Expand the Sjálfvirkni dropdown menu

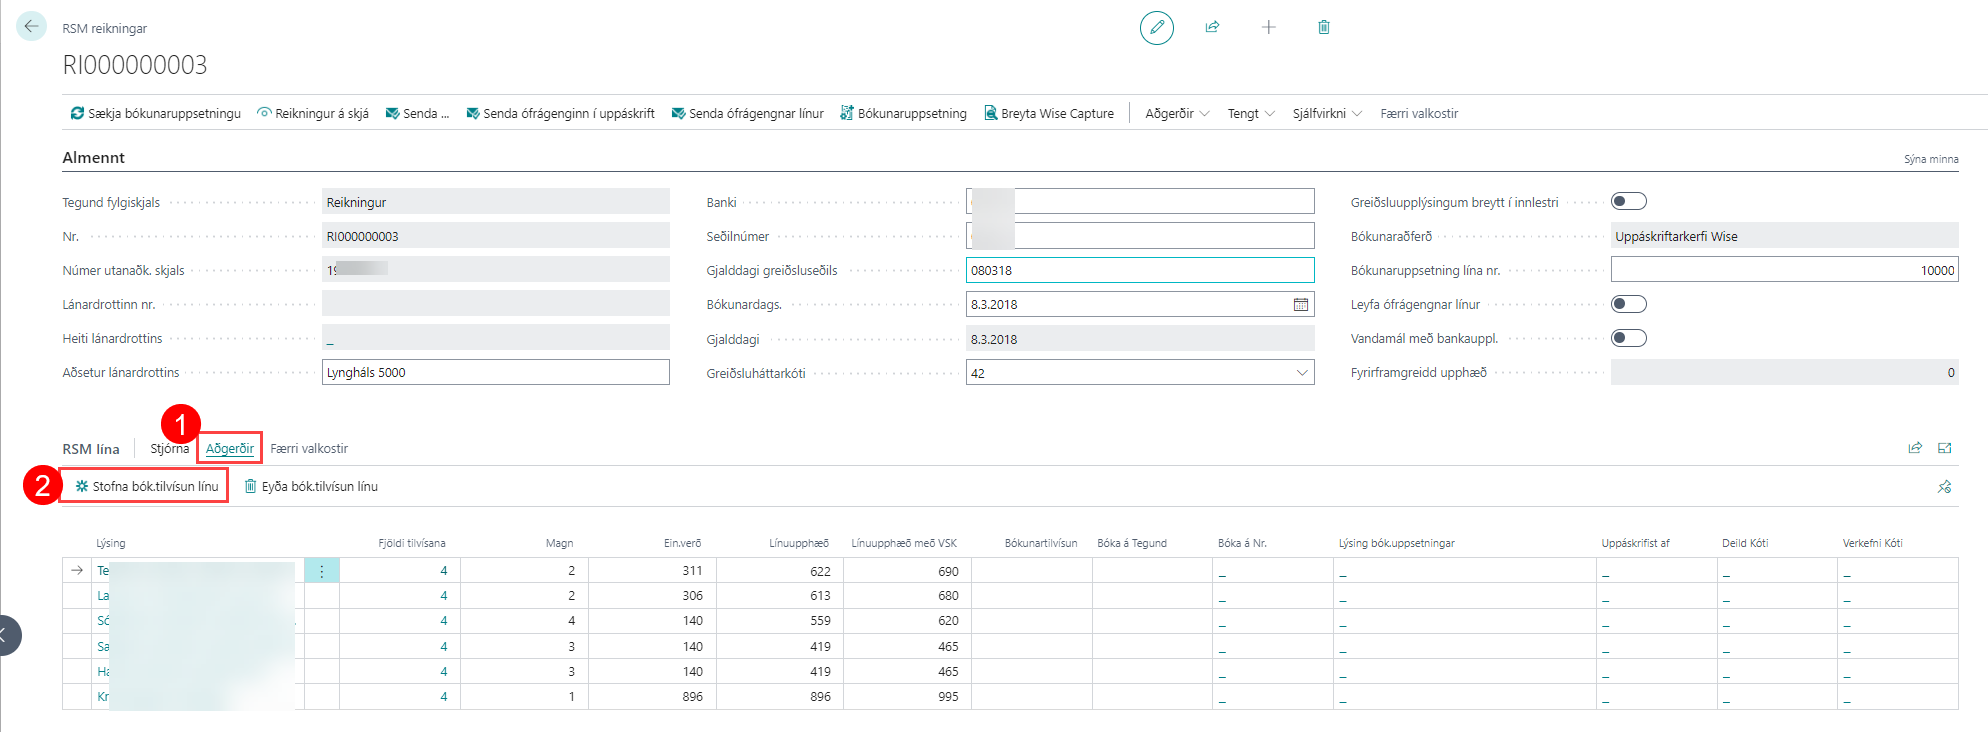(x=1326, y=114)
